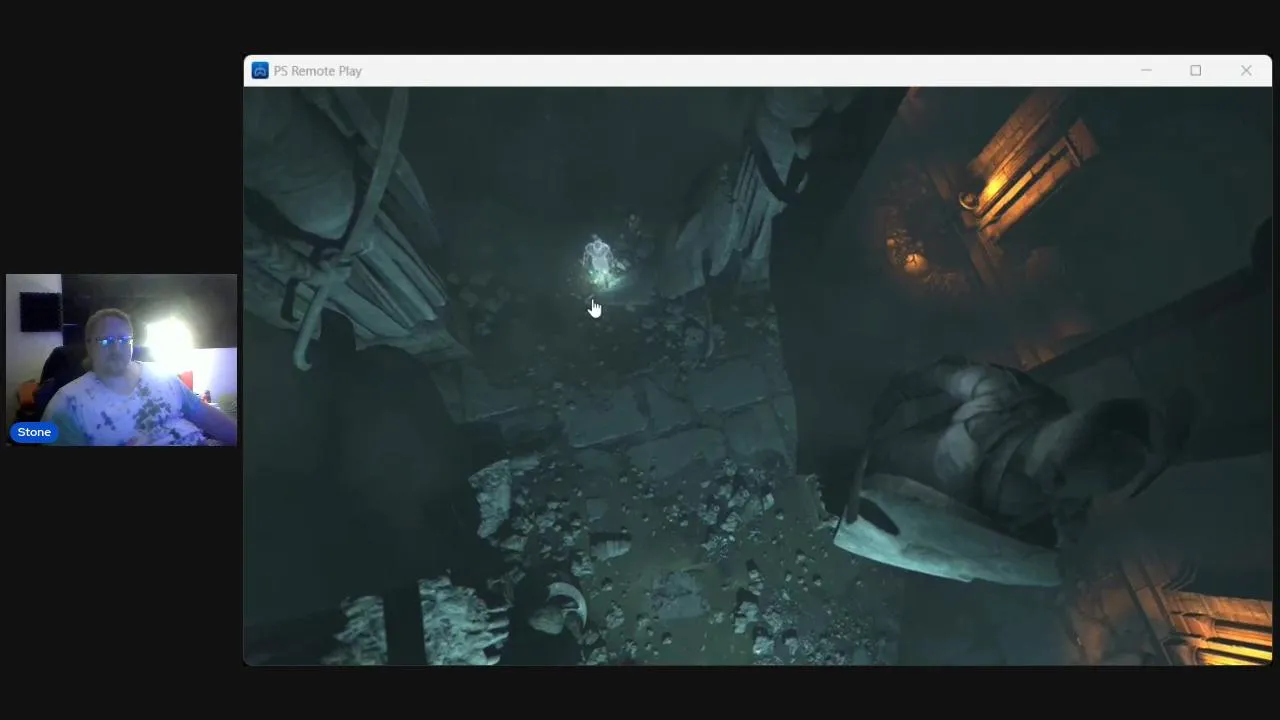1280x720 pixels.
Task: Click the PS Remote Play window title
Action: 318,71
